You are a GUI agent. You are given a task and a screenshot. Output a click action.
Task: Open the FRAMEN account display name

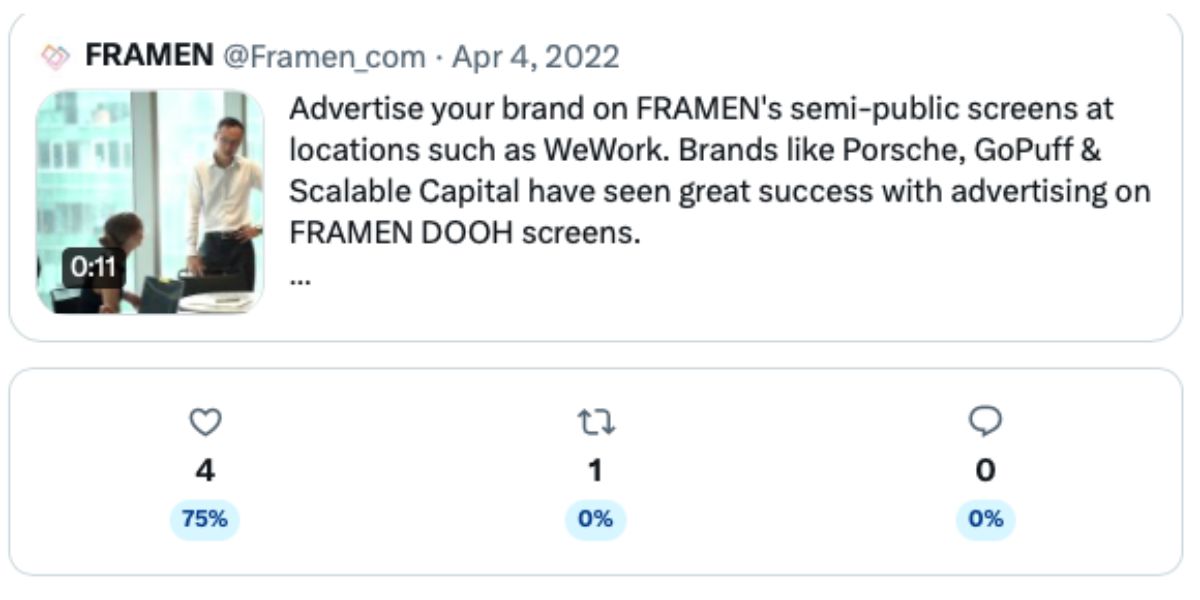[149, 56]
